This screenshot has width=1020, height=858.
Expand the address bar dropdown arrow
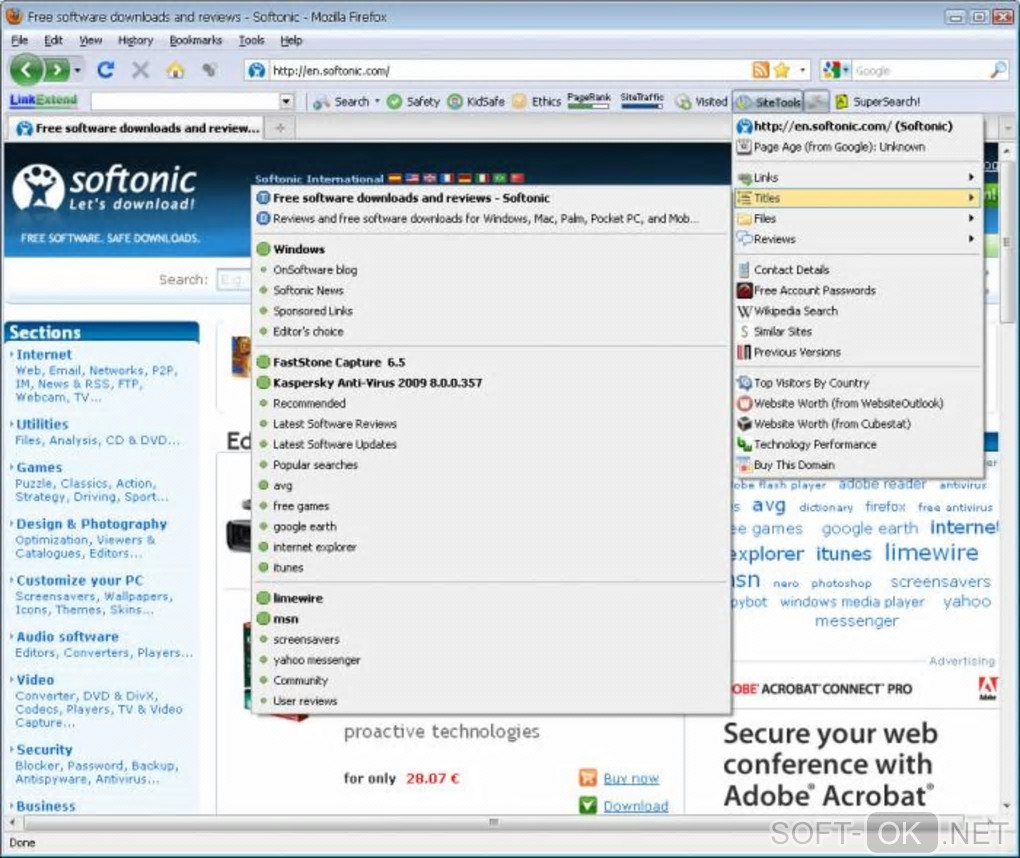[x=802, y=70]
